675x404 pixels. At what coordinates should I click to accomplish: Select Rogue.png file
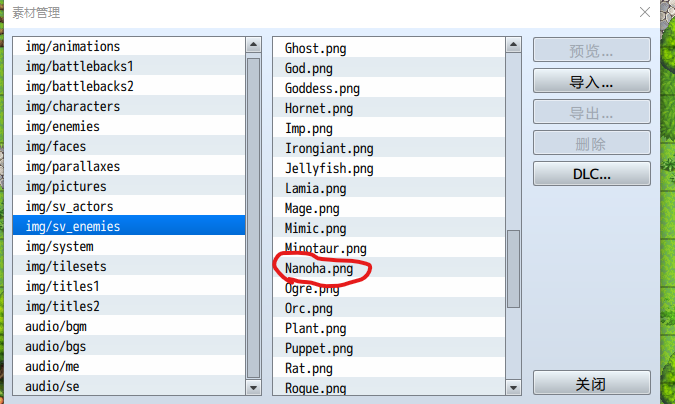(x=389, y=387)
